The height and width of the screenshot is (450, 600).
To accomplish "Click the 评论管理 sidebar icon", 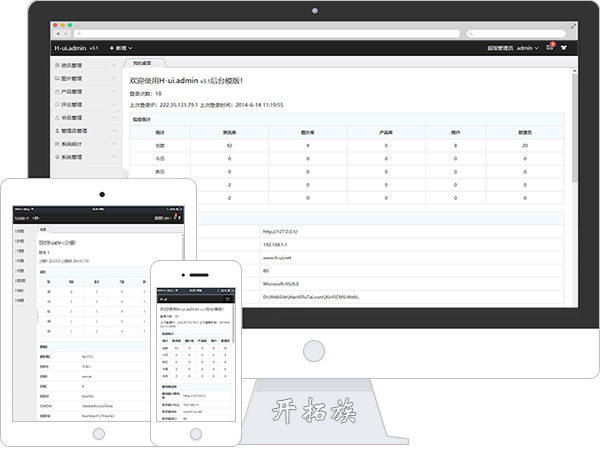I will click(57, 104).
